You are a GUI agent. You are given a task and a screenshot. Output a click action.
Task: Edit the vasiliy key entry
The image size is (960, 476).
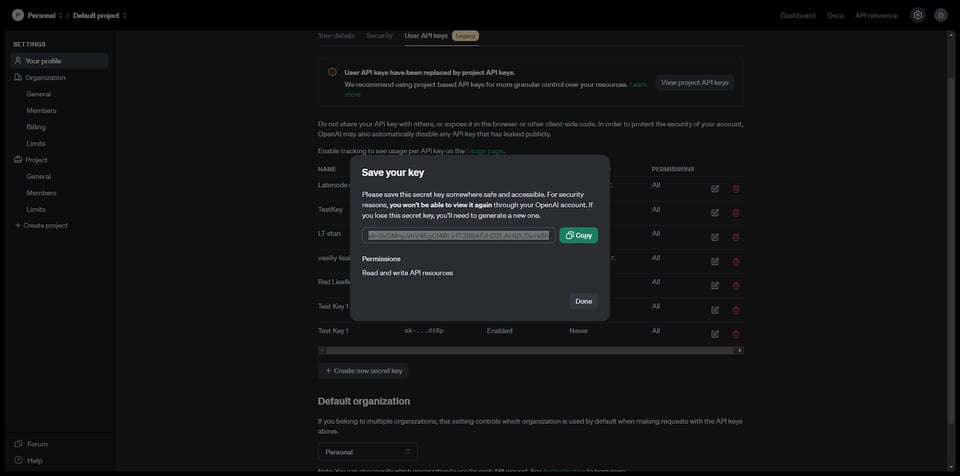tap(714, 262)
